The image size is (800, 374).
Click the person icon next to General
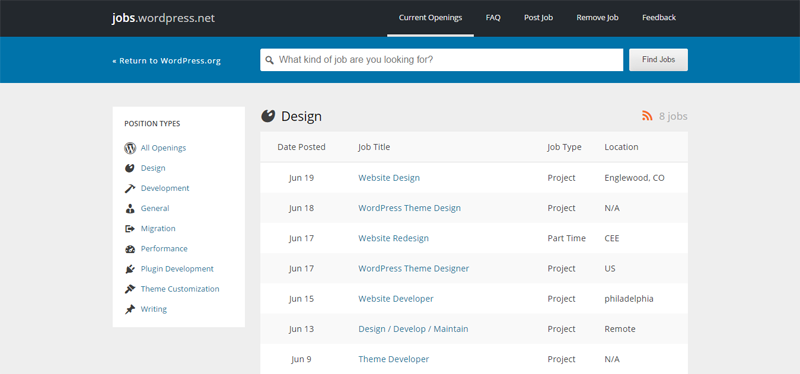coord(130,208)
